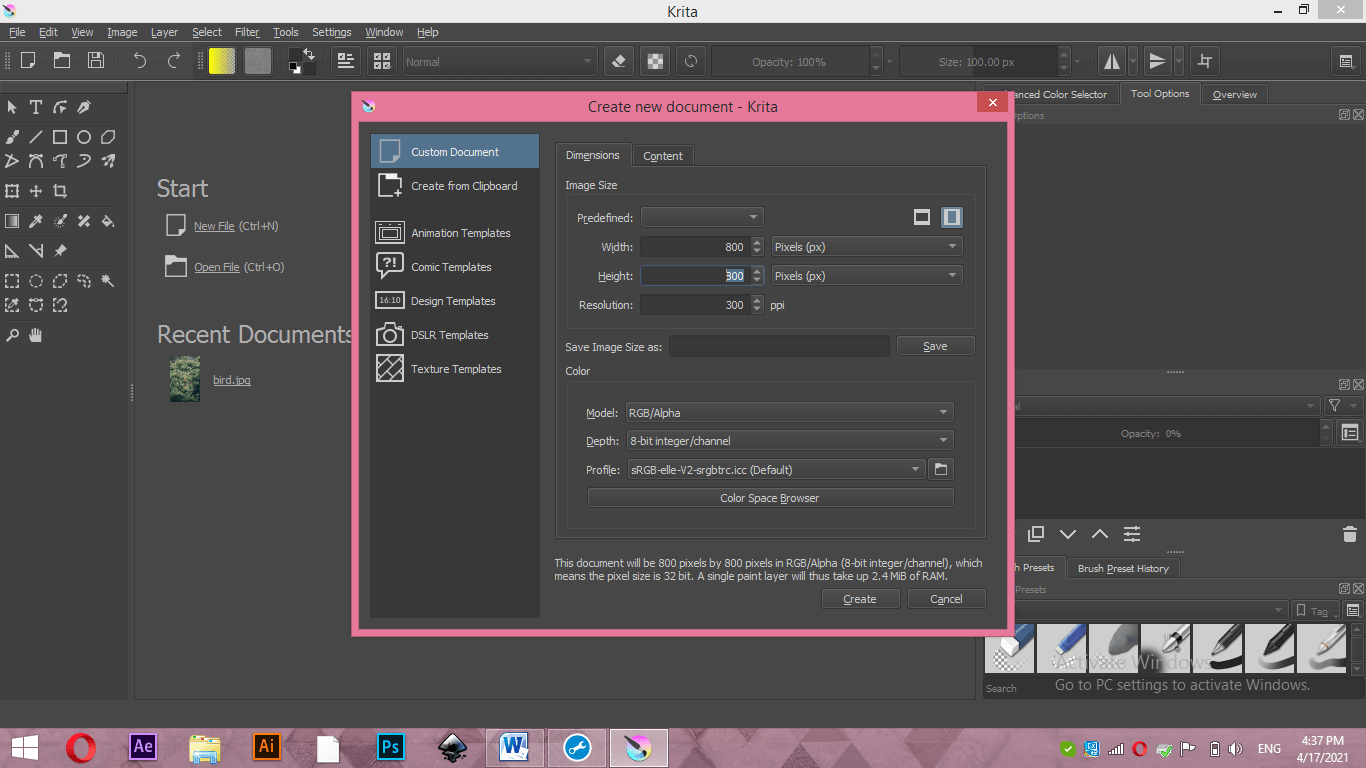The width and height of the screenshot is (1366, 768).
Task: Switch to Brush Preset History tab
Action: 1123,568
